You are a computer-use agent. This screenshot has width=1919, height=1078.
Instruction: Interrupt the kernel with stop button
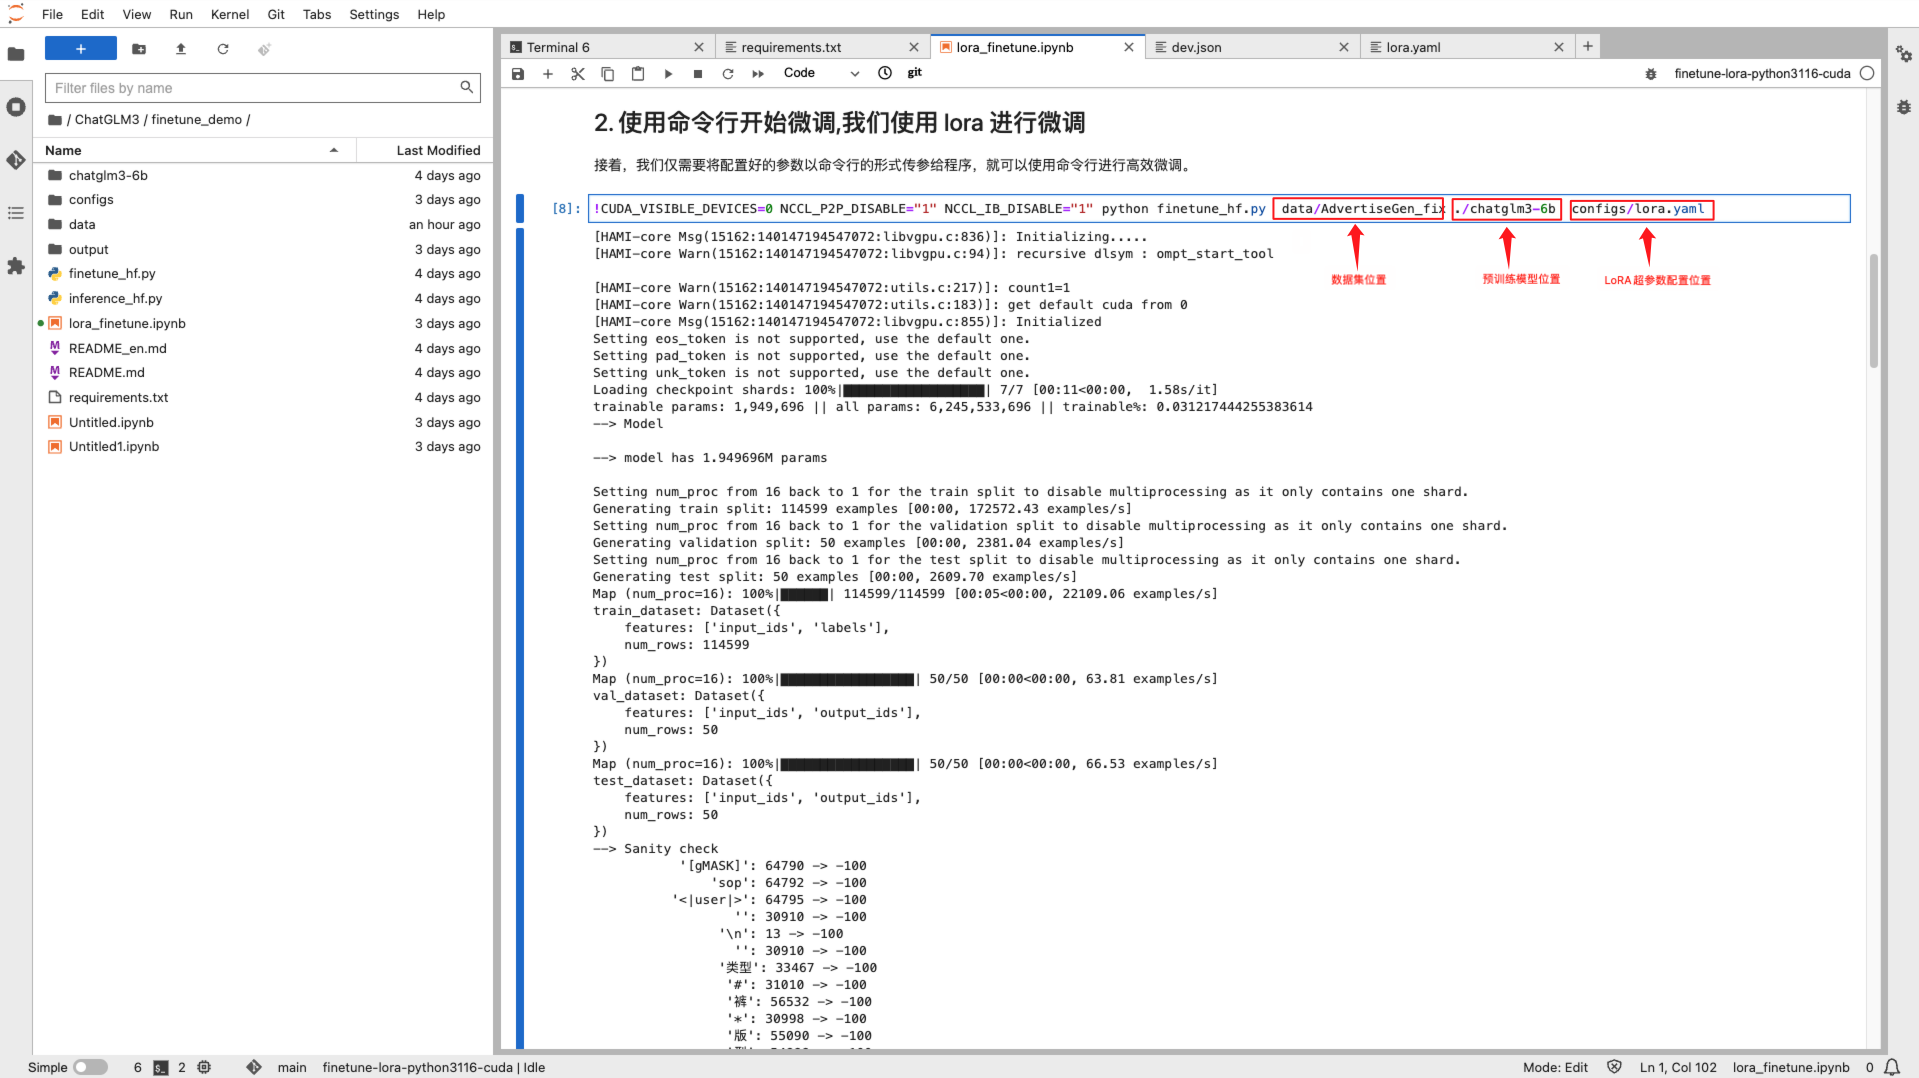[698, 73]
